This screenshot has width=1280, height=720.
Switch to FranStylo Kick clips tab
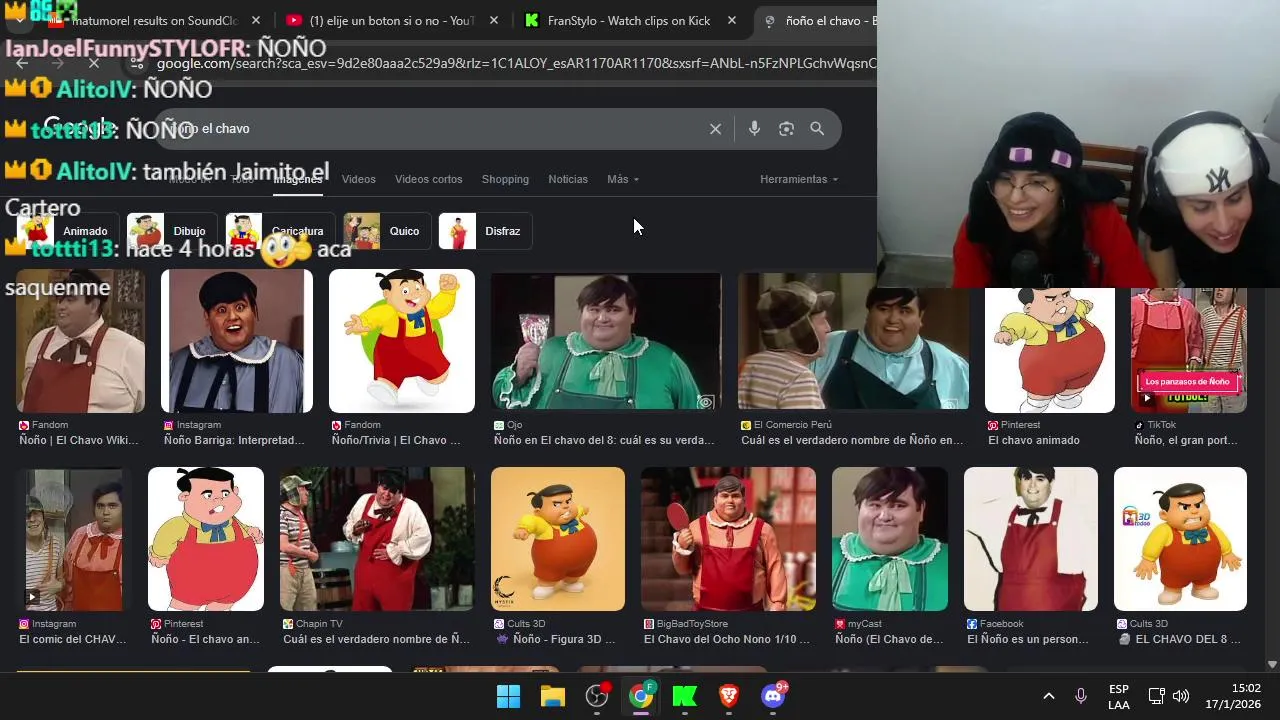click(630, 20)
